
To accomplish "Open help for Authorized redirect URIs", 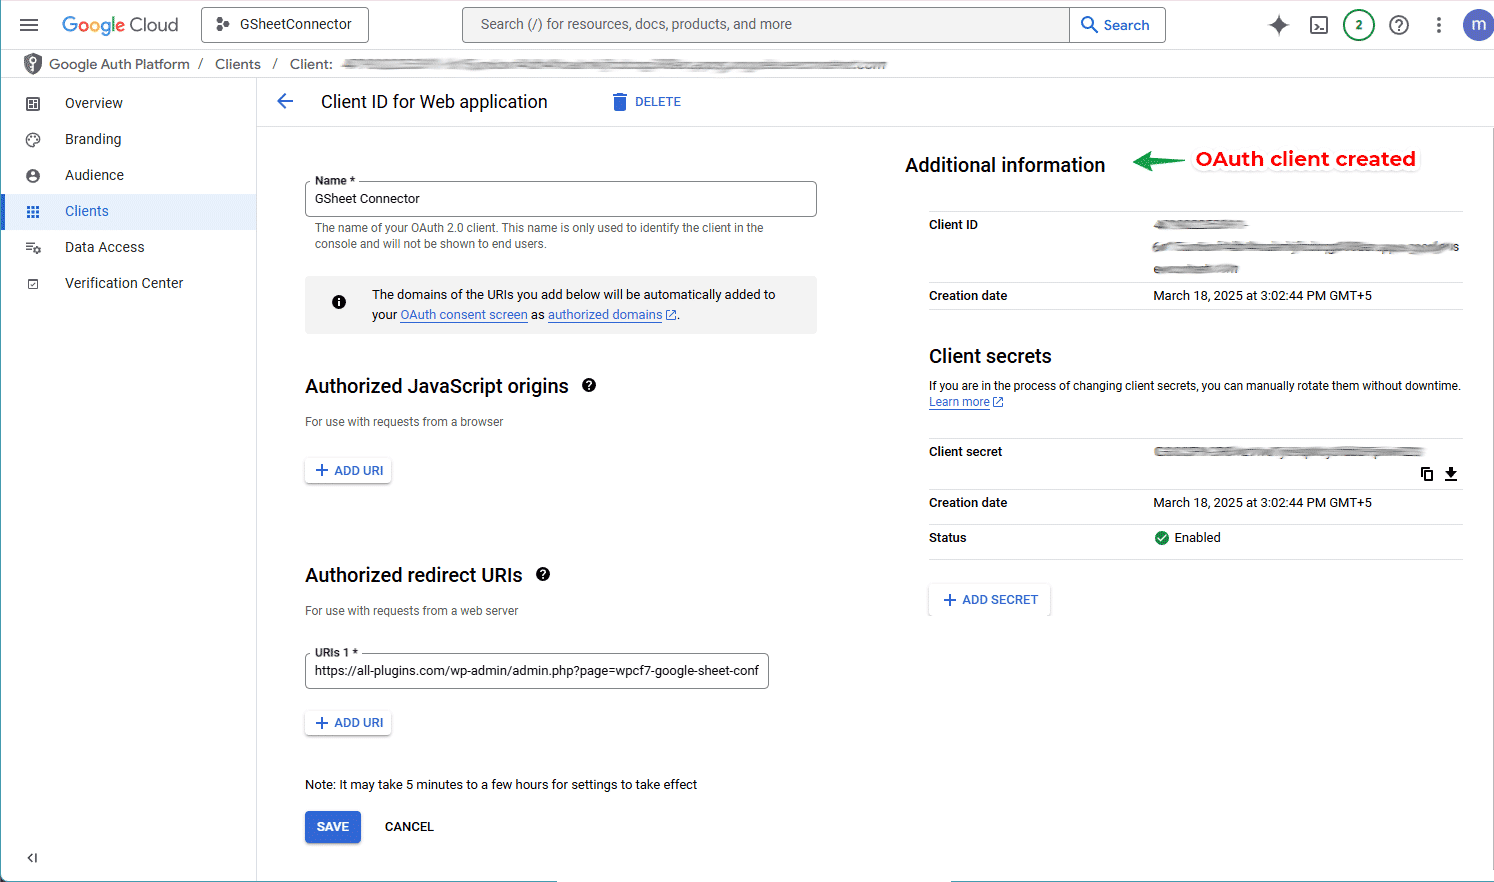I will 543,574.
